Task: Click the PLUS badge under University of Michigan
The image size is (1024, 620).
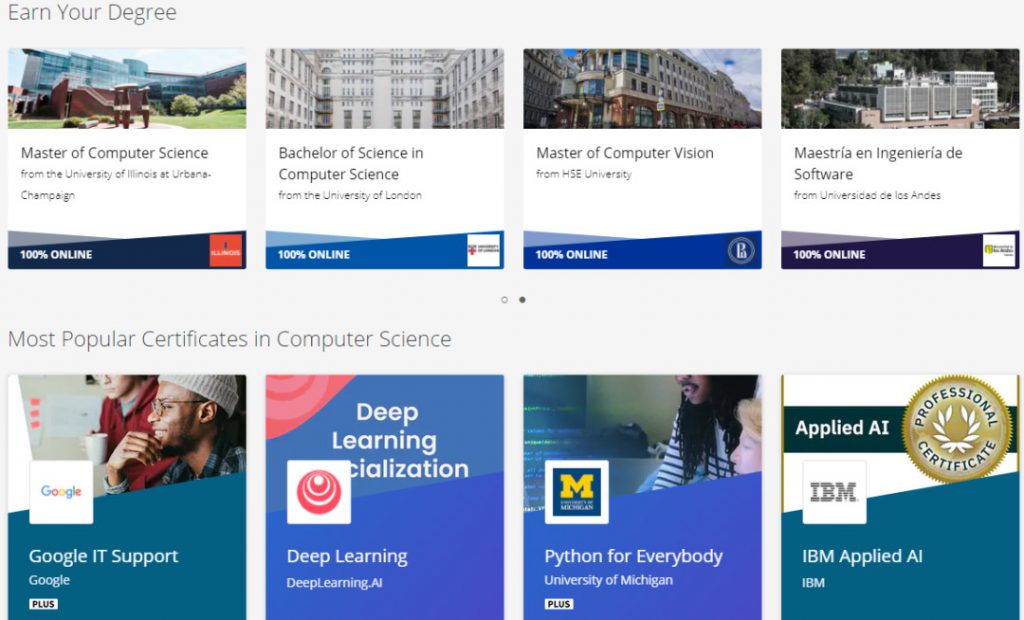Action: [x=559, y=604]
